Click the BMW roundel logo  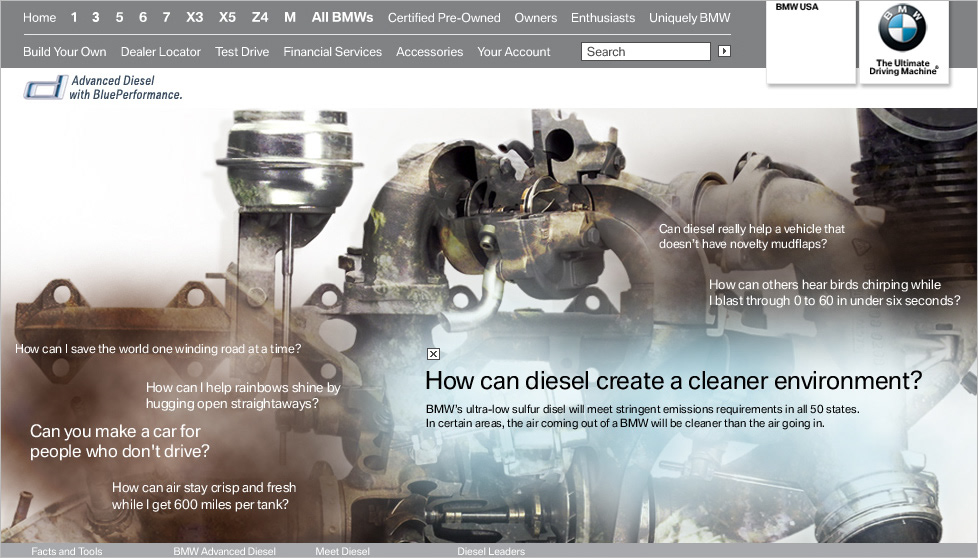902,28
